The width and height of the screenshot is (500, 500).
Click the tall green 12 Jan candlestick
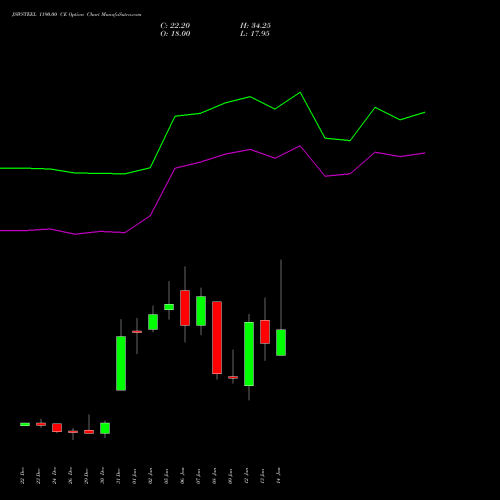(249, 354)
